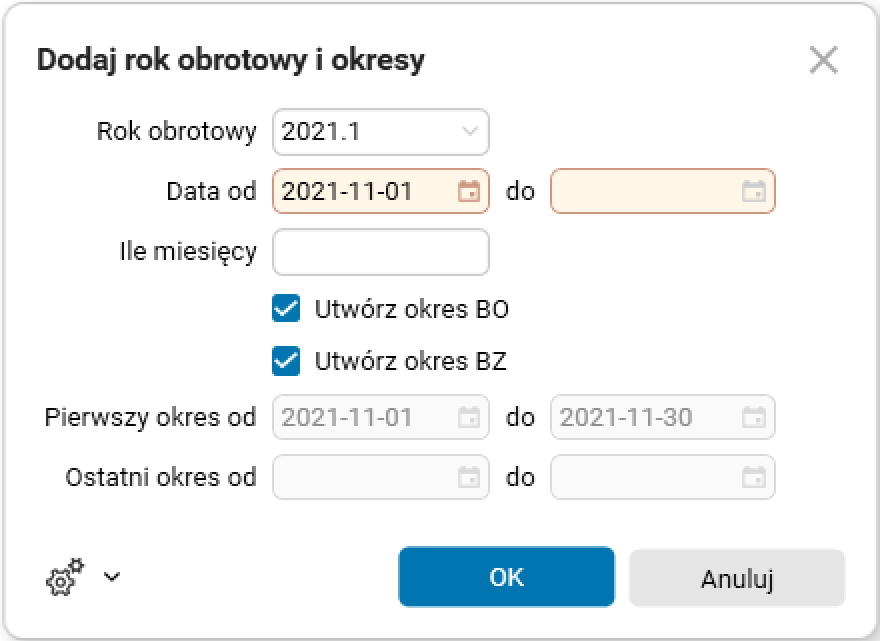Cancel the dialog with Anuluj
Screen dimensions: 880x641
click(737, 577)
